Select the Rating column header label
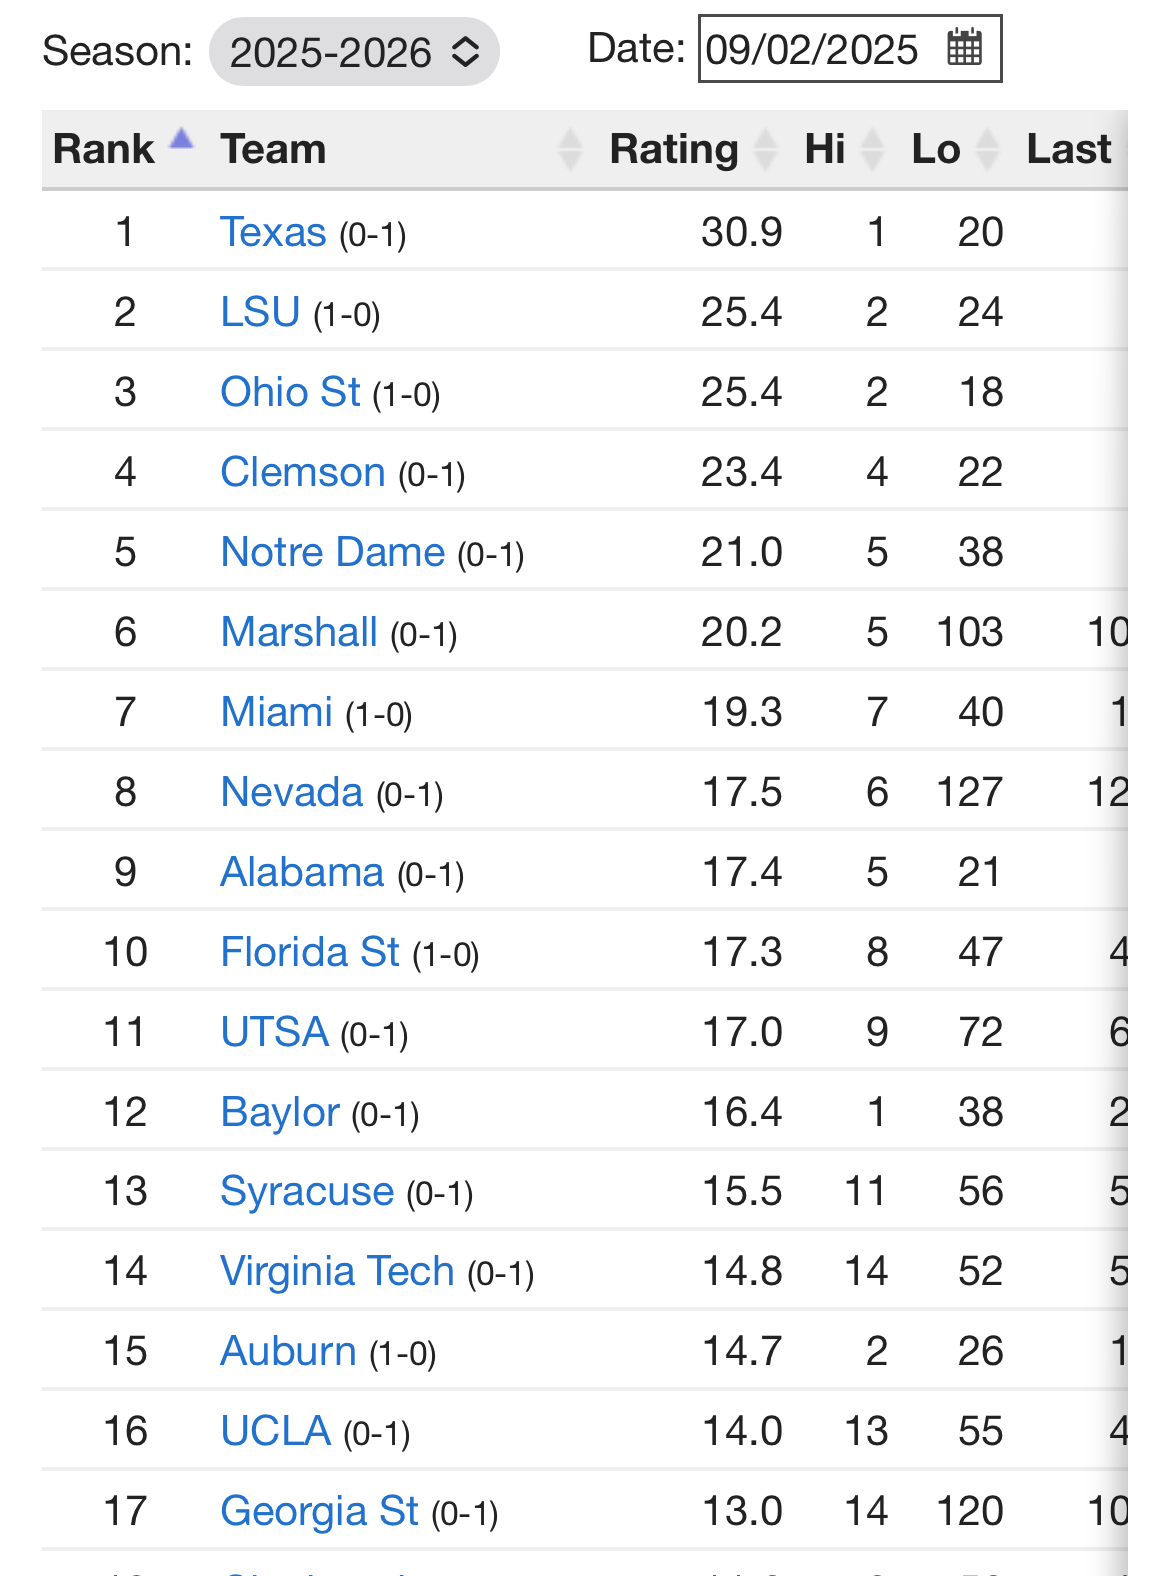Screen dimensions: 1170x1576 pyautogui.click(x=674, y=149)
